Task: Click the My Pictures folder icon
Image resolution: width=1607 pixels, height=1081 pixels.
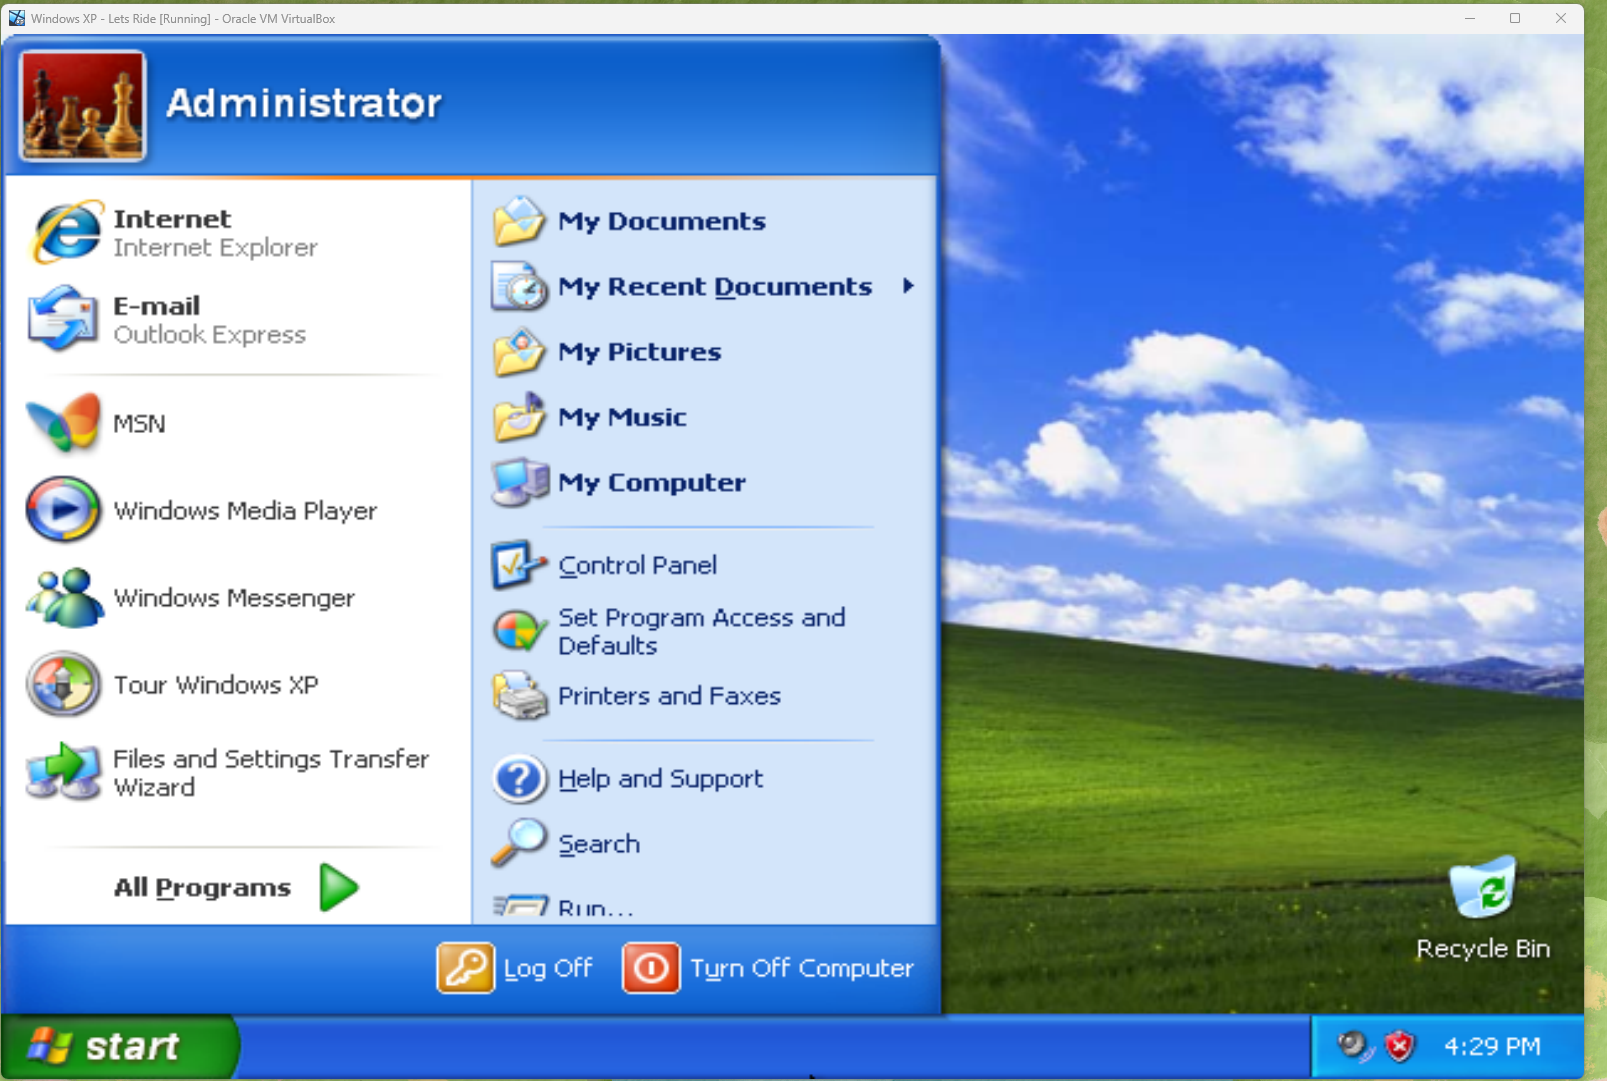Action: coord(519,352)
